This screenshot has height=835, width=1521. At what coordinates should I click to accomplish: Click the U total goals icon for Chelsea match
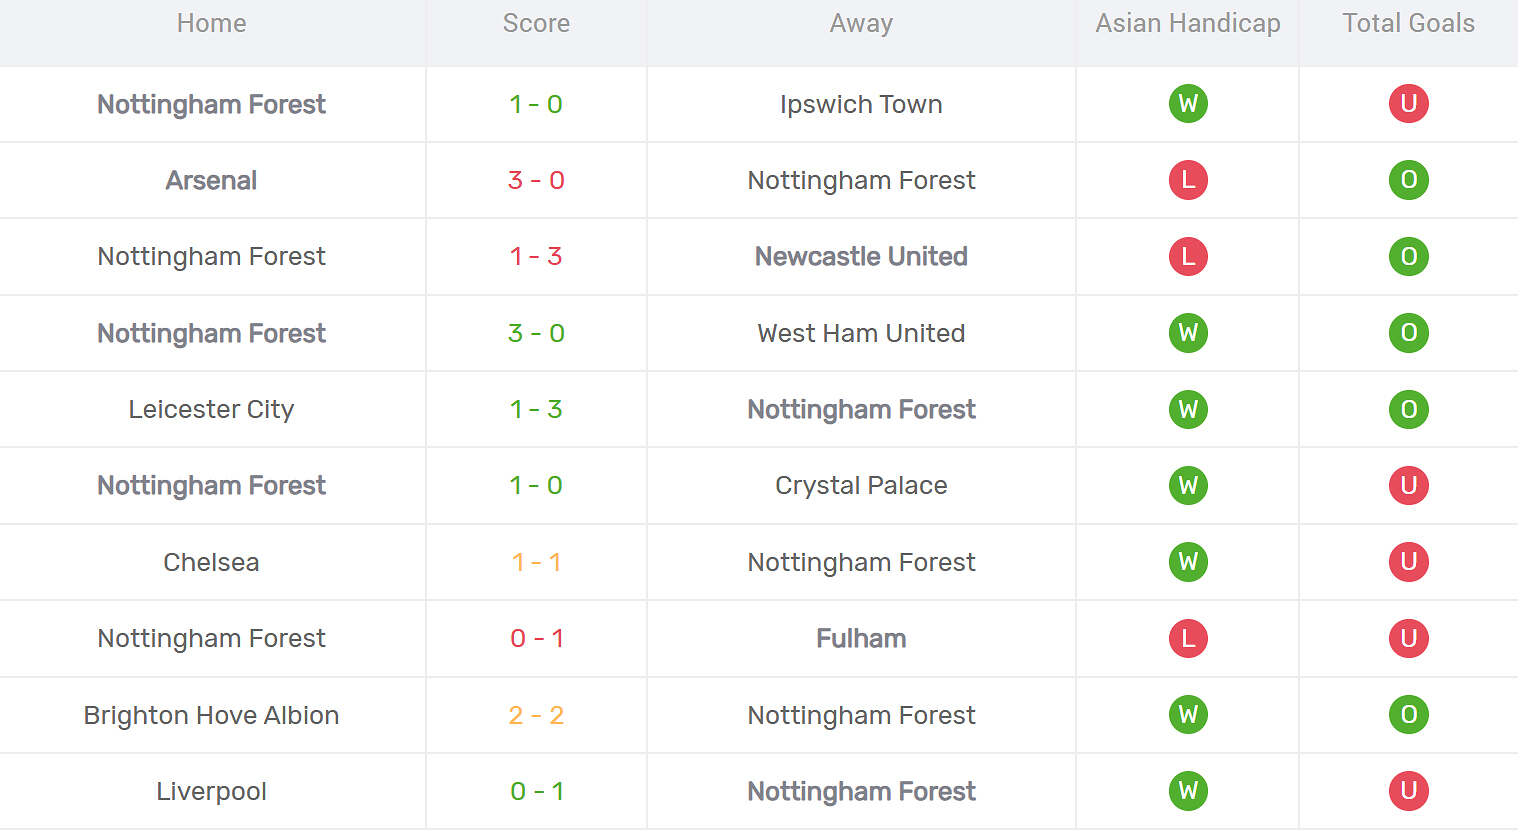pyautogui.click(x=1408, y=562)
